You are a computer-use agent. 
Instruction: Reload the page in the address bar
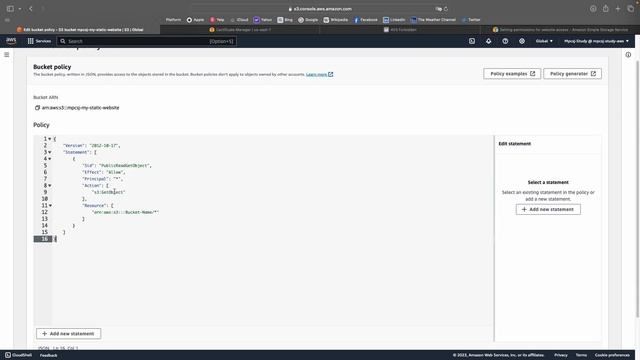446,9
